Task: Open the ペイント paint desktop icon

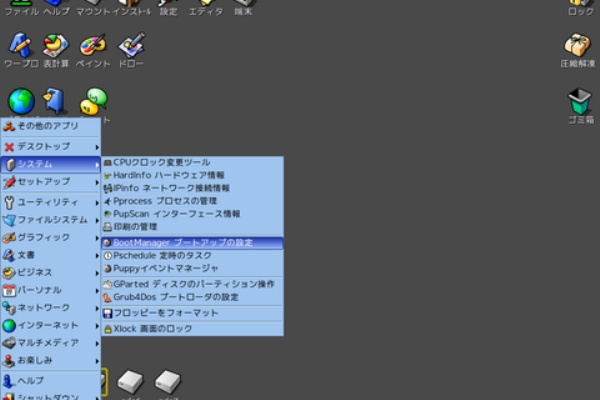Action: coord(93,48)
